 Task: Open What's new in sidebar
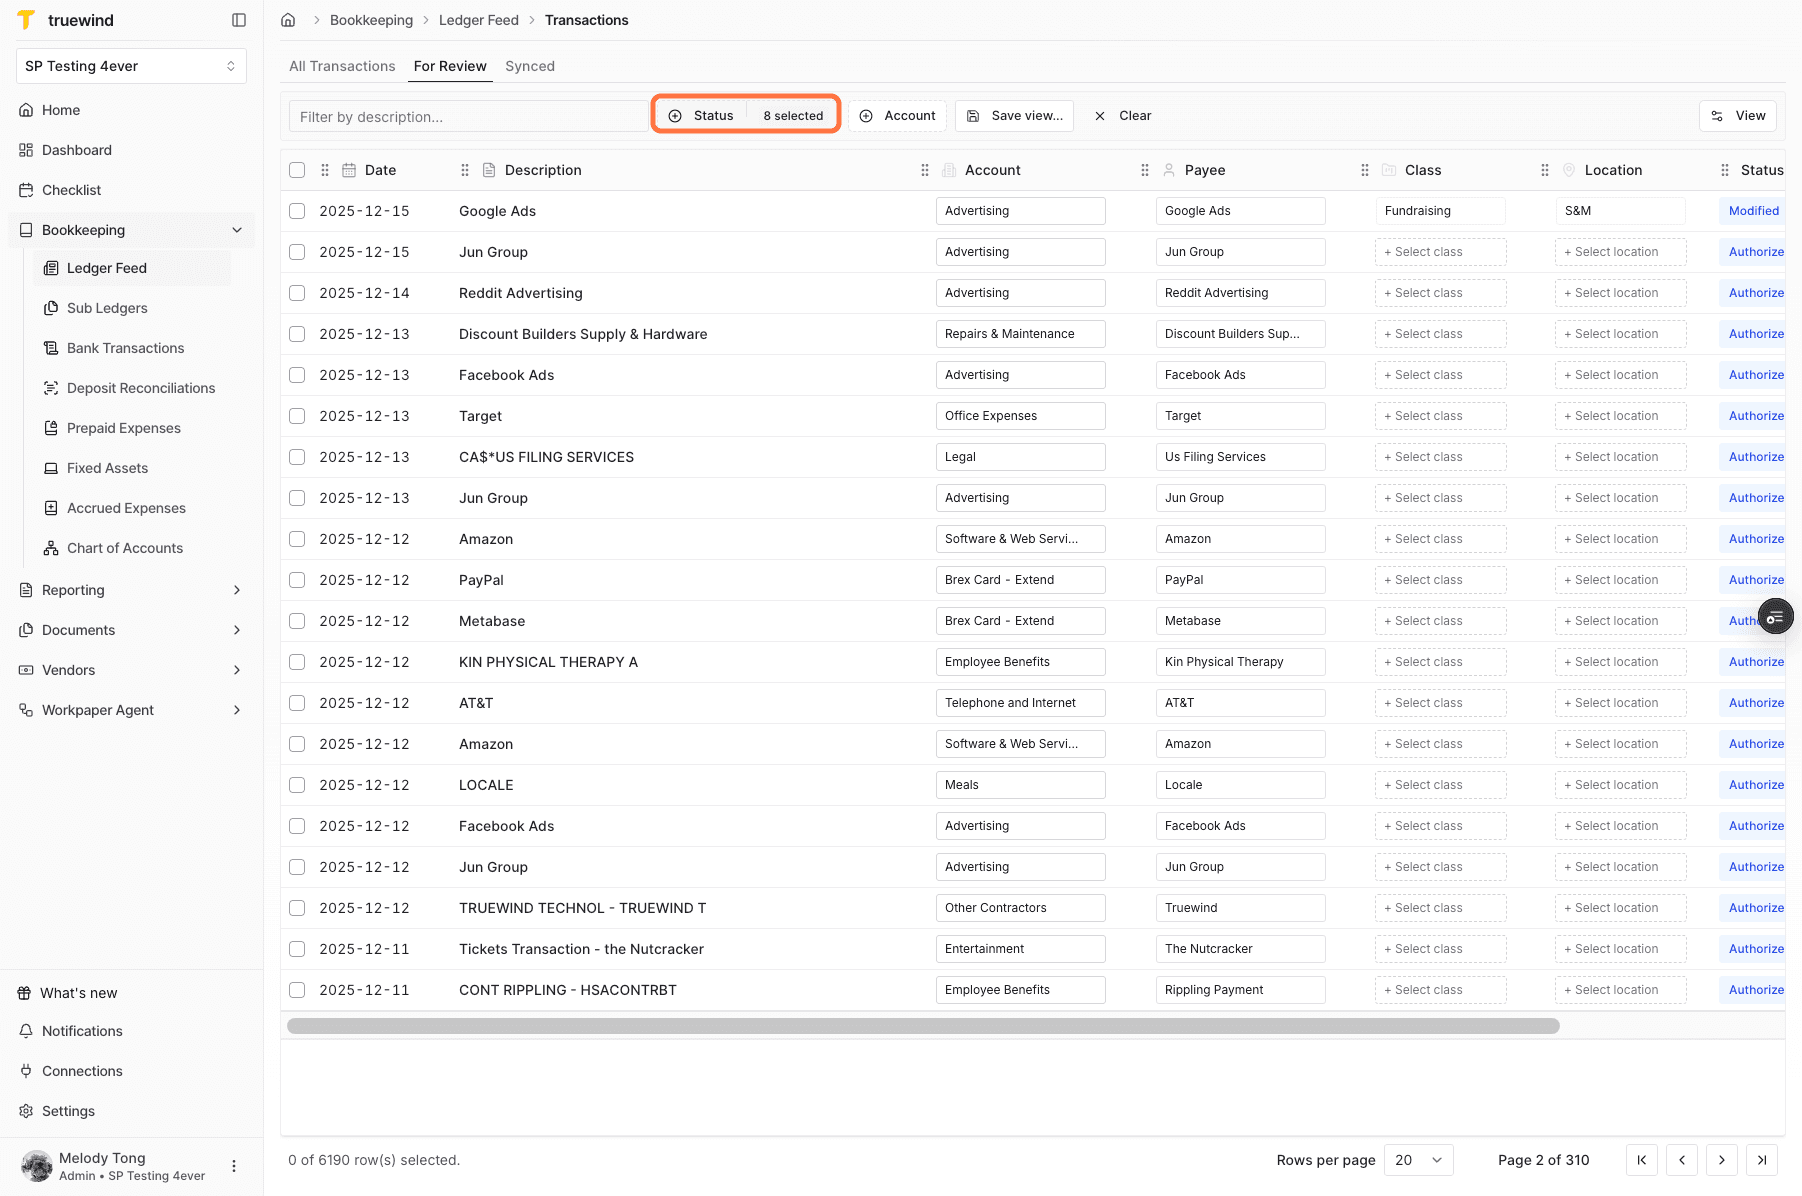click(131, 993)
